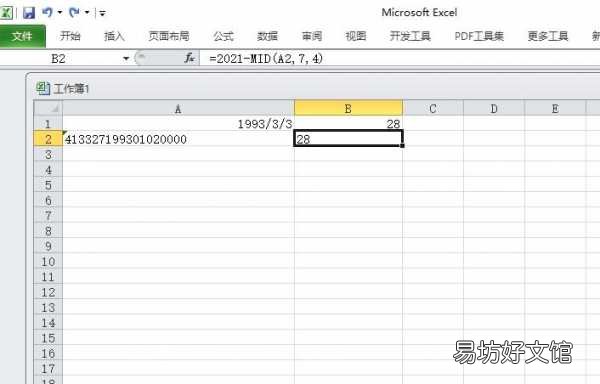This screenshot has height=384, width=600.
Task: Click the green error indicator in cell A2
Action: (x=65, y=133)
